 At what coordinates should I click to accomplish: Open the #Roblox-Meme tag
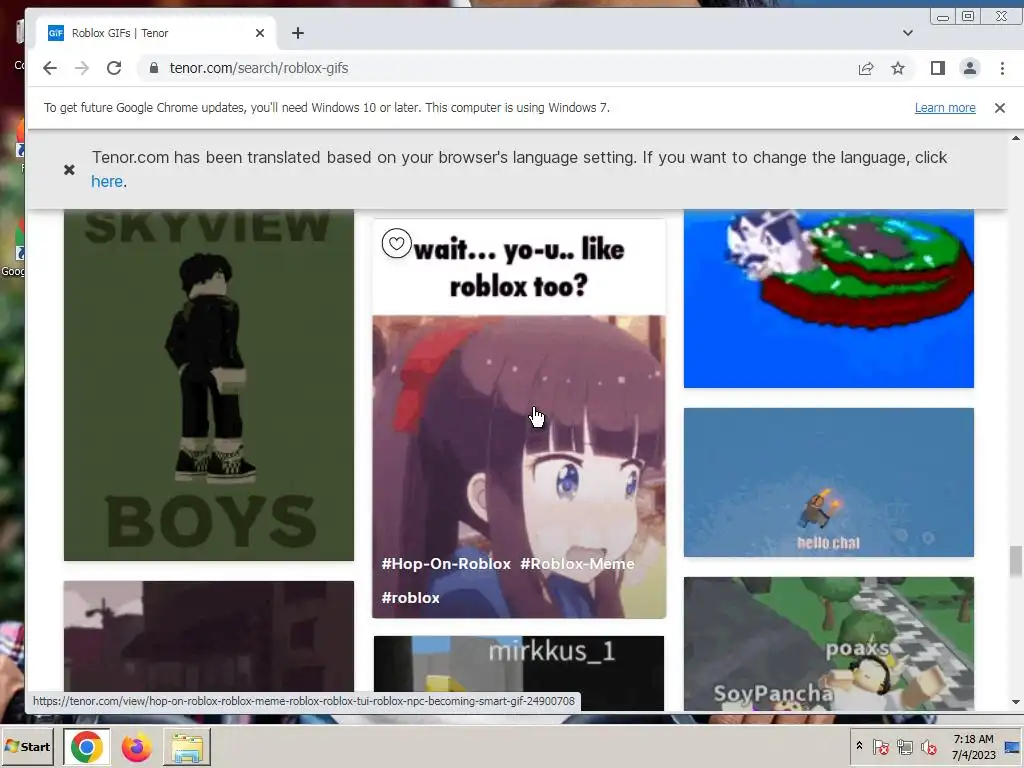577,564
